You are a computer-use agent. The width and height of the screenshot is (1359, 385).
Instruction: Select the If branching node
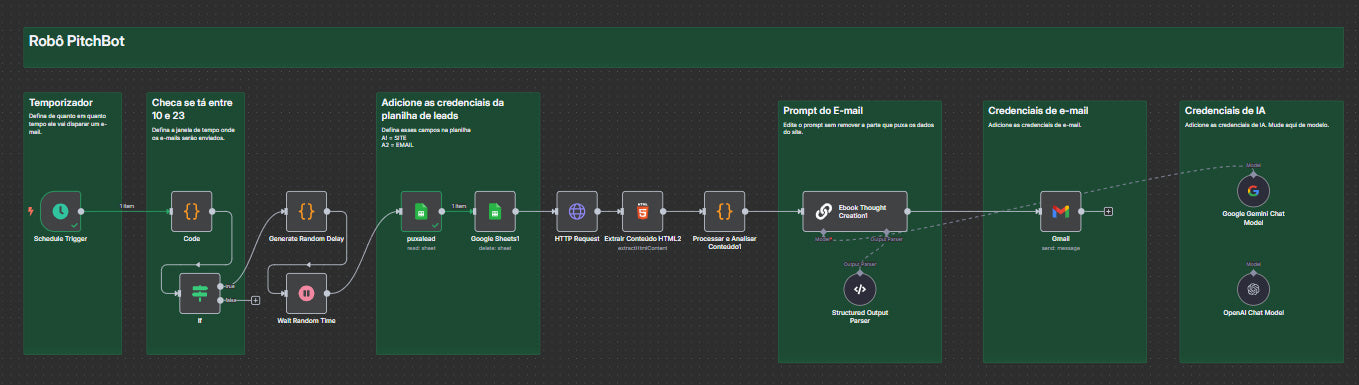[x=199, y=292]
